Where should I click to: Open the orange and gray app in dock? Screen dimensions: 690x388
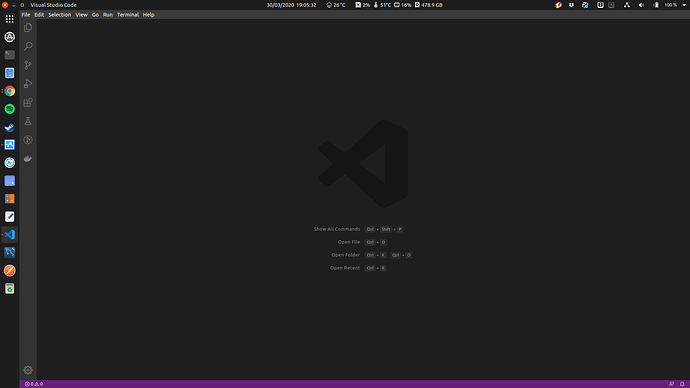(10, 199)
